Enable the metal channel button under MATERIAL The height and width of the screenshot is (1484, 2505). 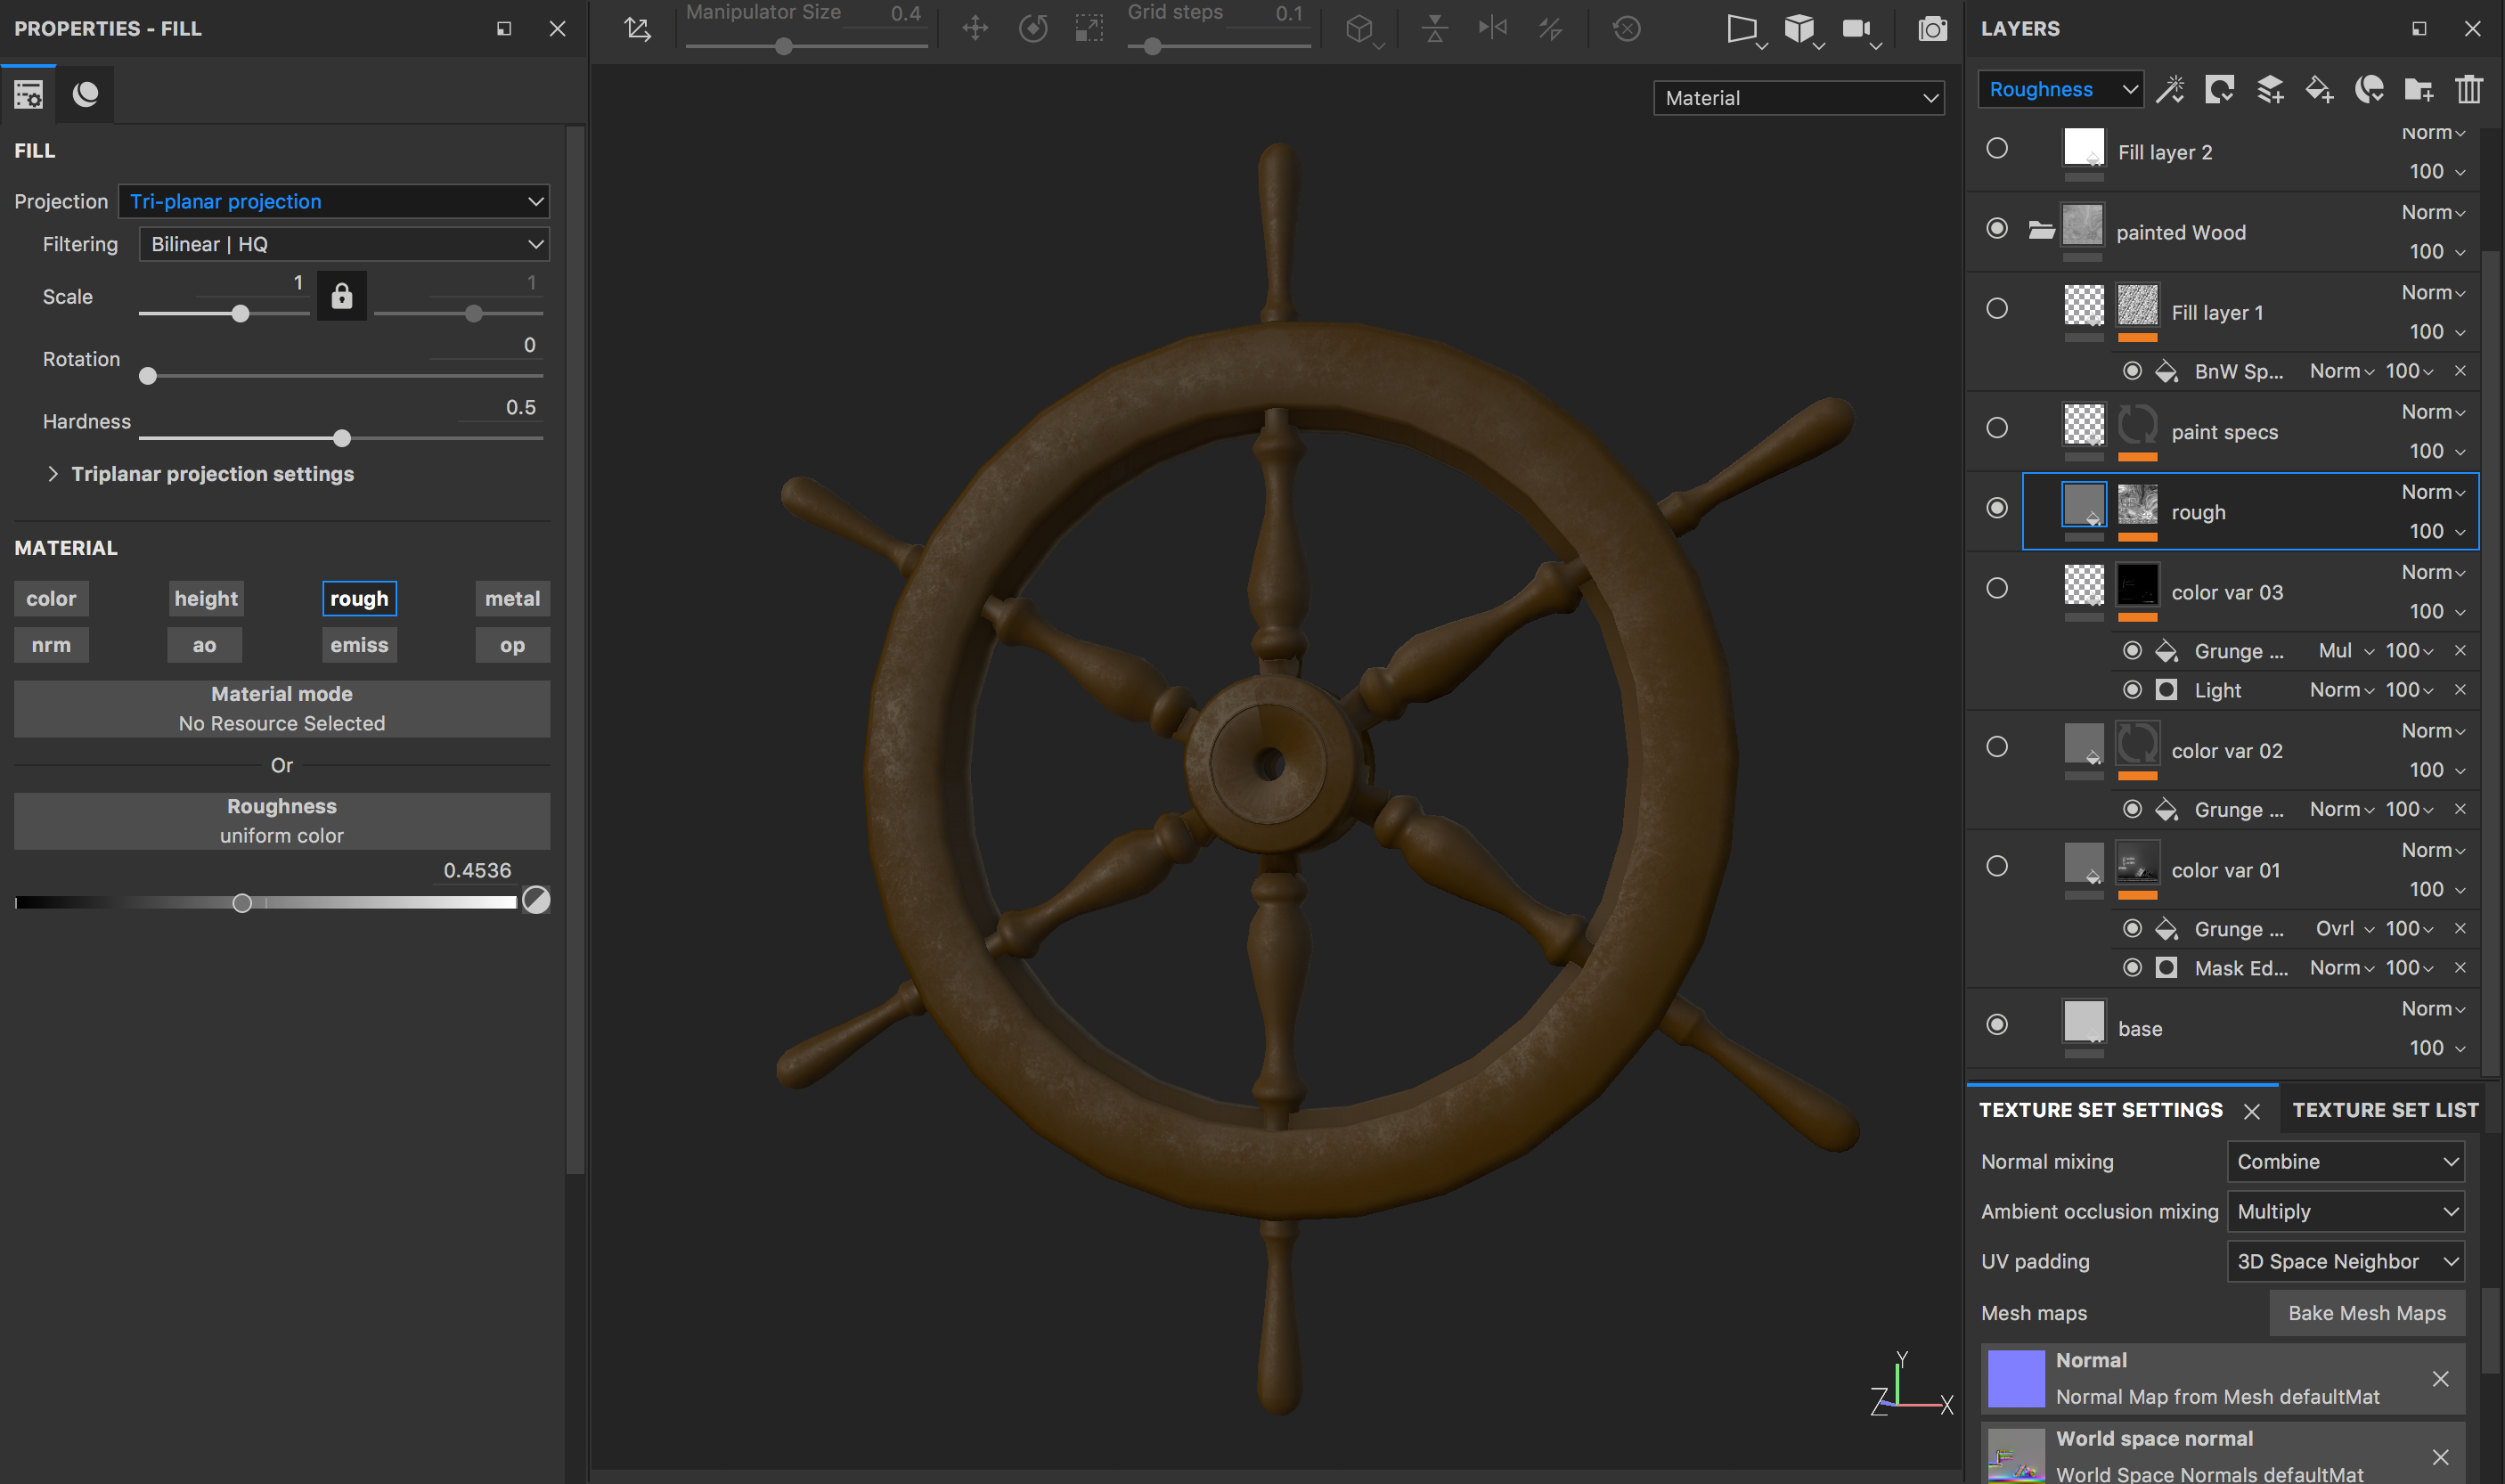[511, 598]
